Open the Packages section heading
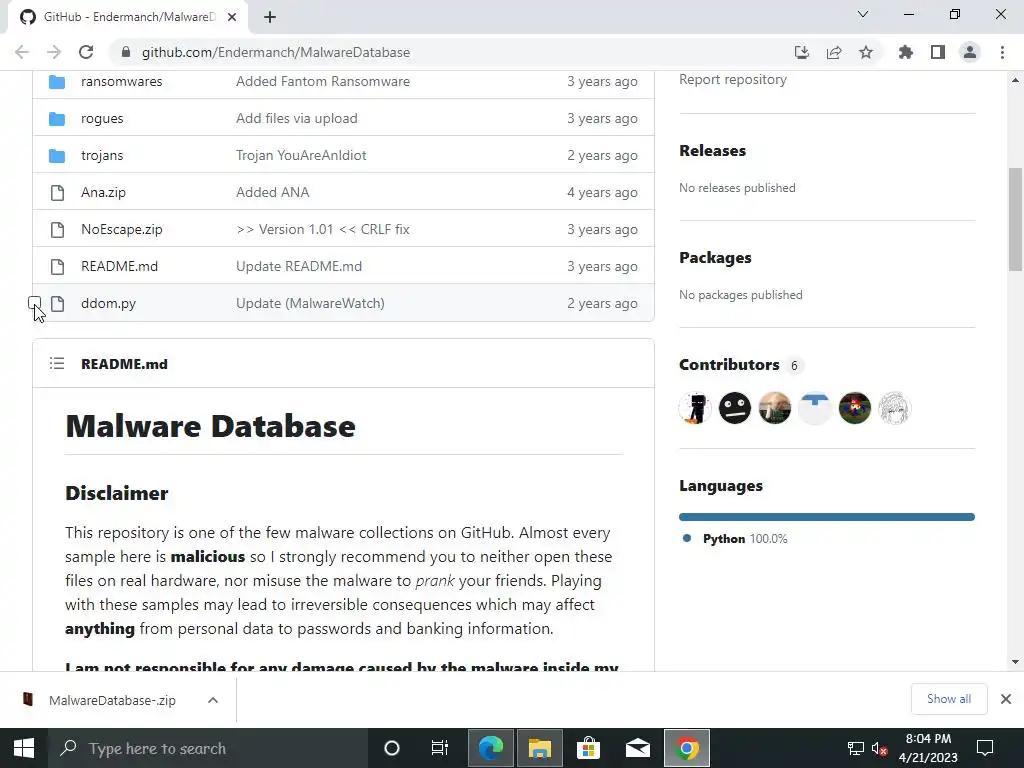This screenshot has width=1024, height=768. [x=715, y=258]
